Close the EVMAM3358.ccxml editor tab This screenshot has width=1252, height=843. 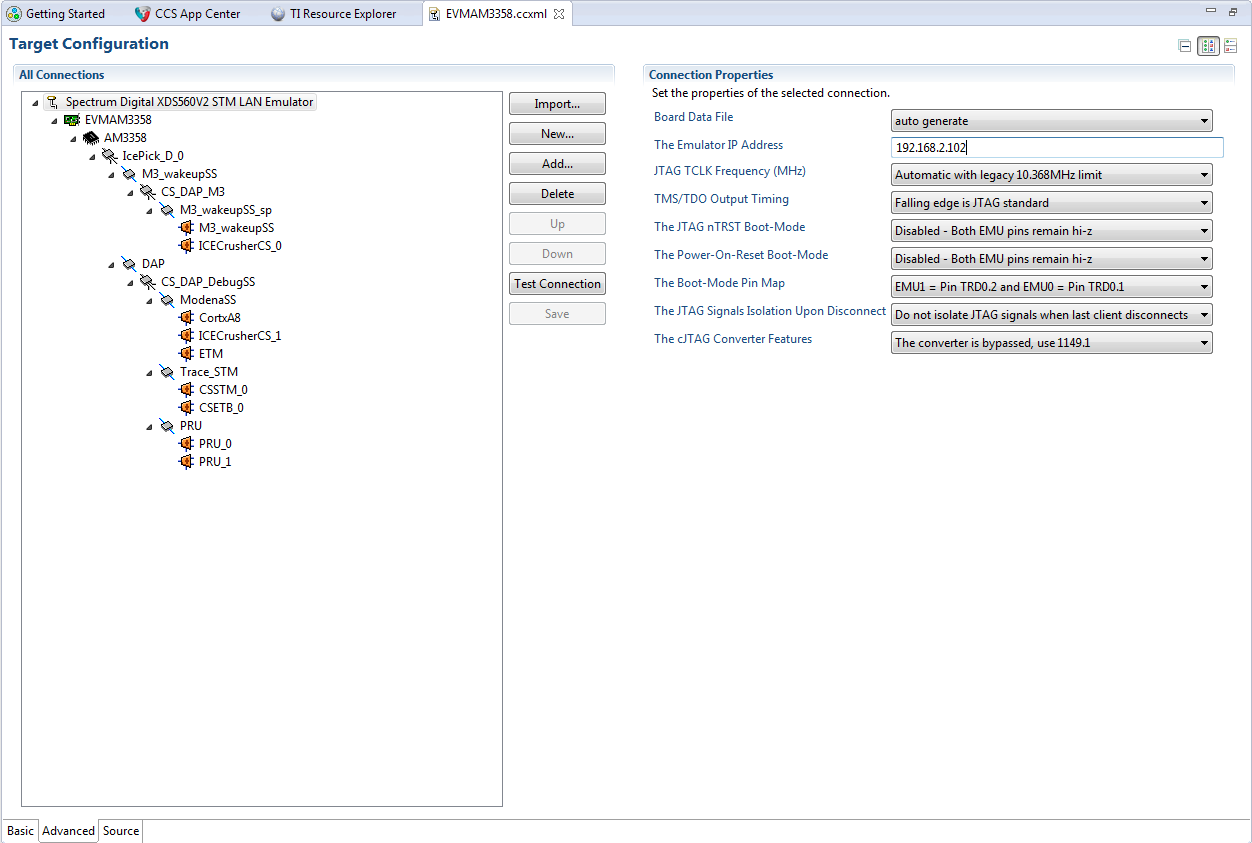(559, 14)
